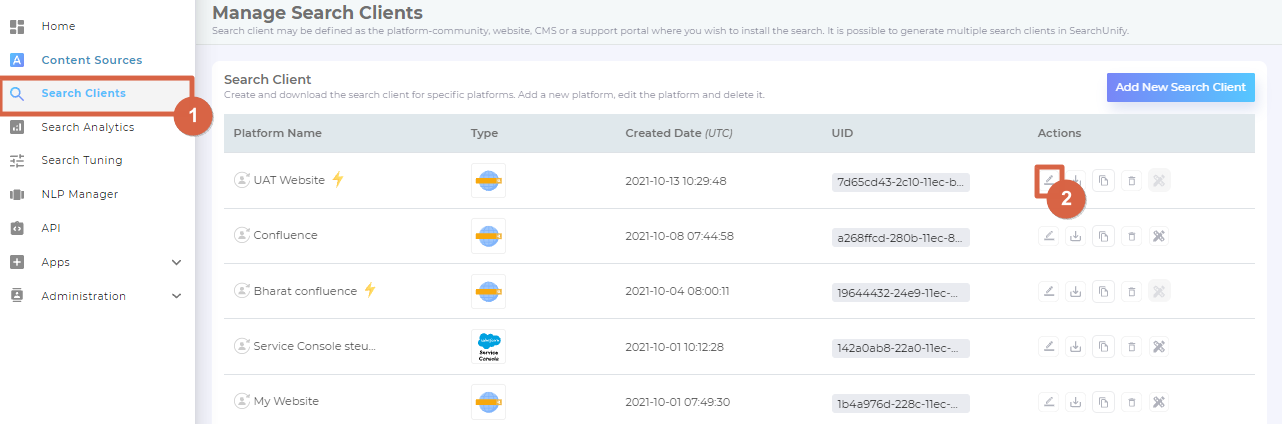Edit the My Website search client
Viewport: 1282px width, 424px height.
tap(1048, 402)
